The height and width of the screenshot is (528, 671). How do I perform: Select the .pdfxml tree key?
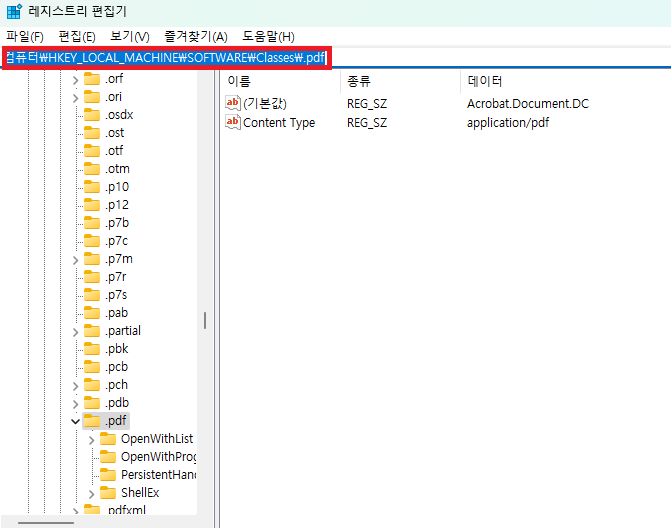(127, 510)
